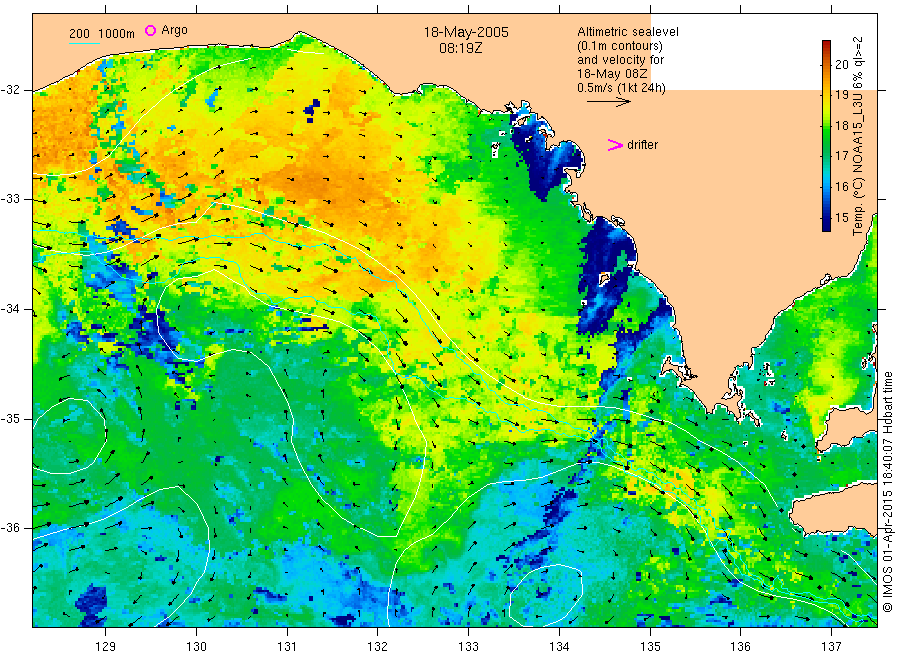Screen dimensions: 900x660
Task: Click the longitude label 134
Action: (559, 647)
